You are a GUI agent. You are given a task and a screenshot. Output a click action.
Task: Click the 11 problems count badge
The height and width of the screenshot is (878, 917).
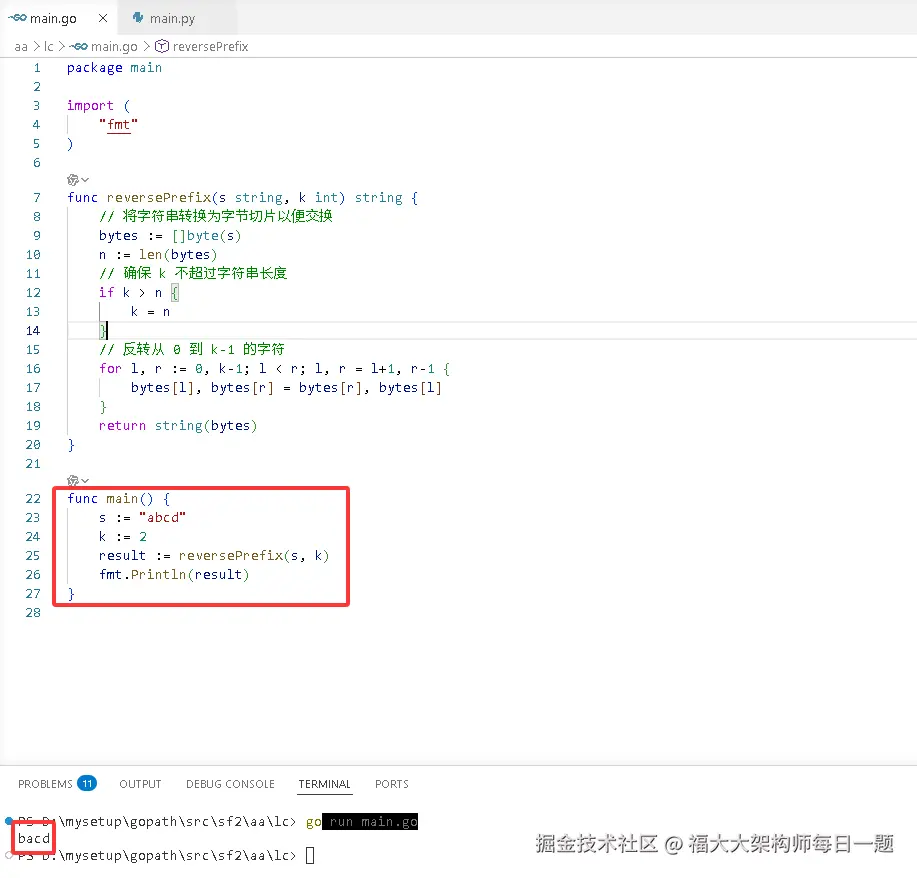pos(87,783)
